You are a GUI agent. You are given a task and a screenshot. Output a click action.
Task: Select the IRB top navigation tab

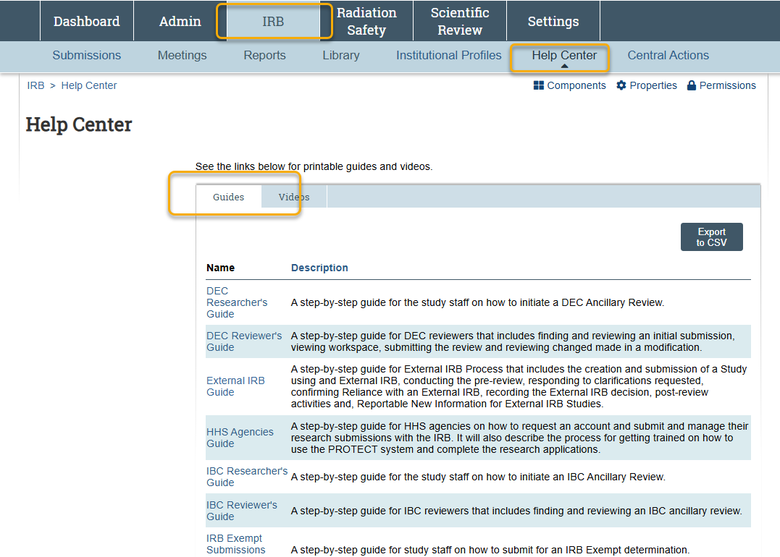coord(273,21)
